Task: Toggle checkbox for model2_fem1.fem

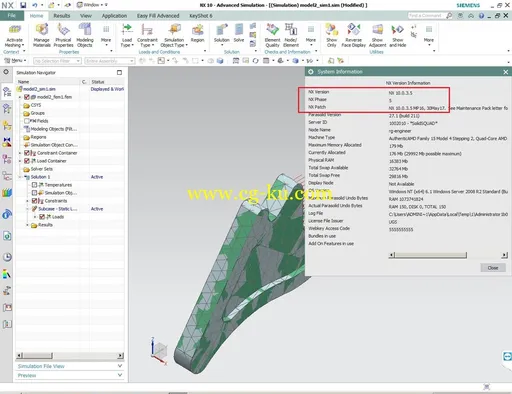Action: pyautogui.click(x=27, y=97)
